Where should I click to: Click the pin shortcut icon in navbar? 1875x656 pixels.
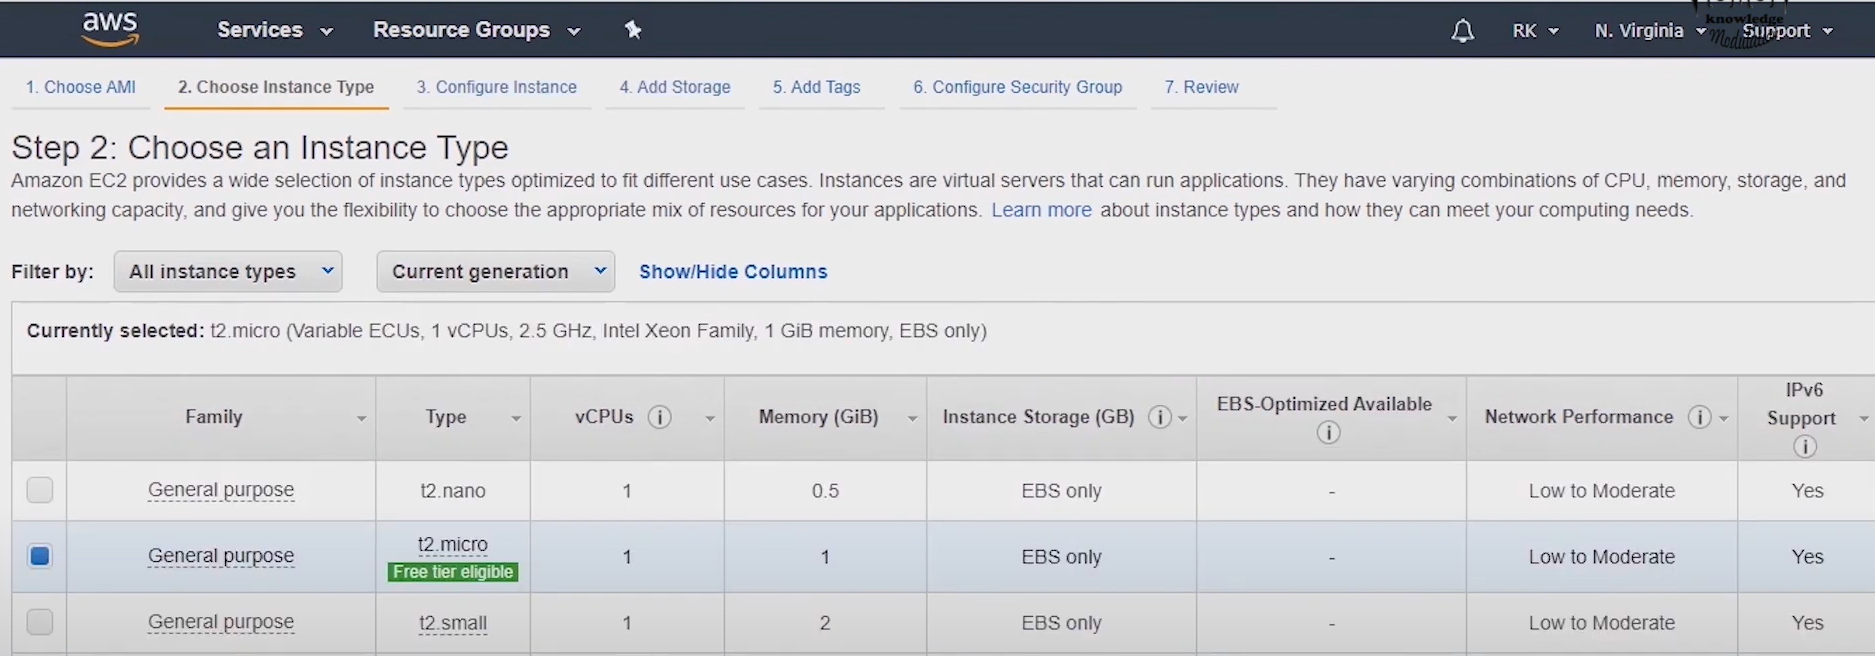tap(633, 30)
